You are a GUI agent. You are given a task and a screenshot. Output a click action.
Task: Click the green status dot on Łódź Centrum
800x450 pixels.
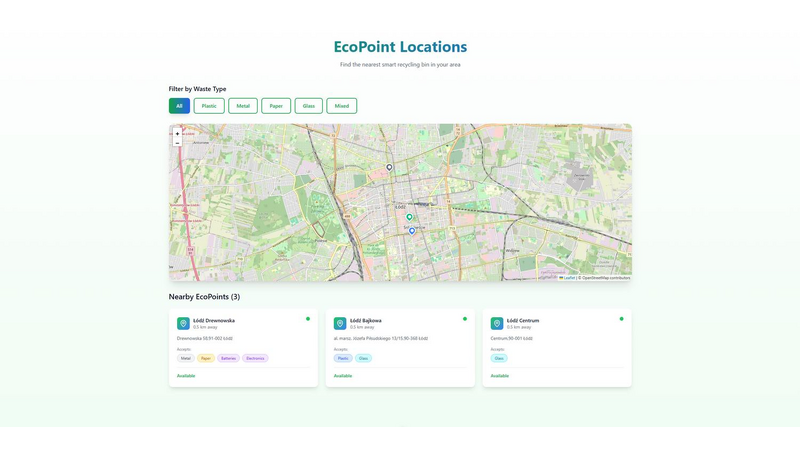[x=621, y=319]
